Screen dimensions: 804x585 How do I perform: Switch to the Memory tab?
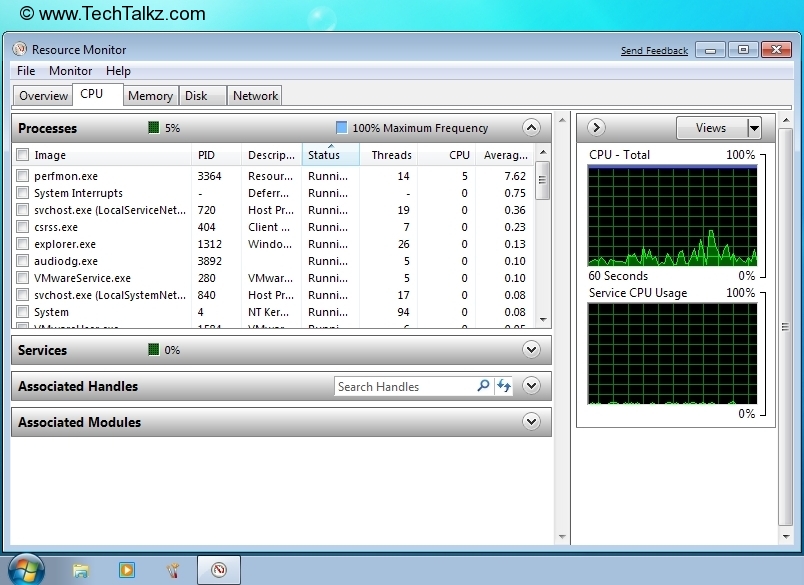[x=150, y=95]
